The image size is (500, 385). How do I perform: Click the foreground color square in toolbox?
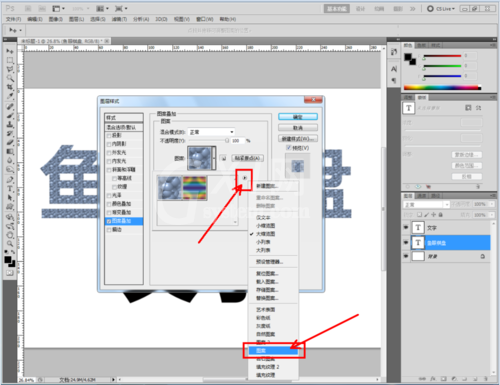8,260
